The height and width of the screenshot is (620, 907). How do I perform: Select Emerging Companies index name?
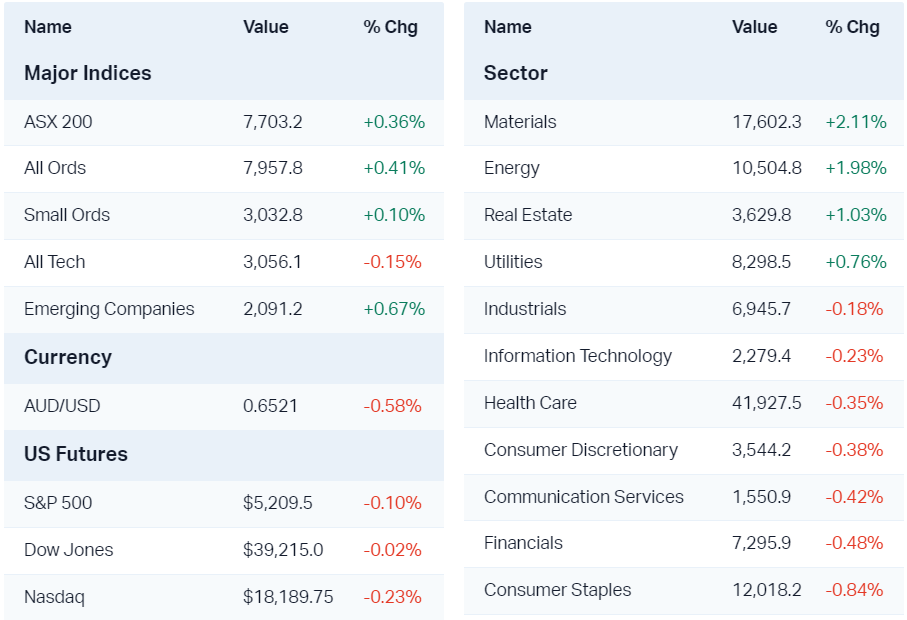[109, 309]
